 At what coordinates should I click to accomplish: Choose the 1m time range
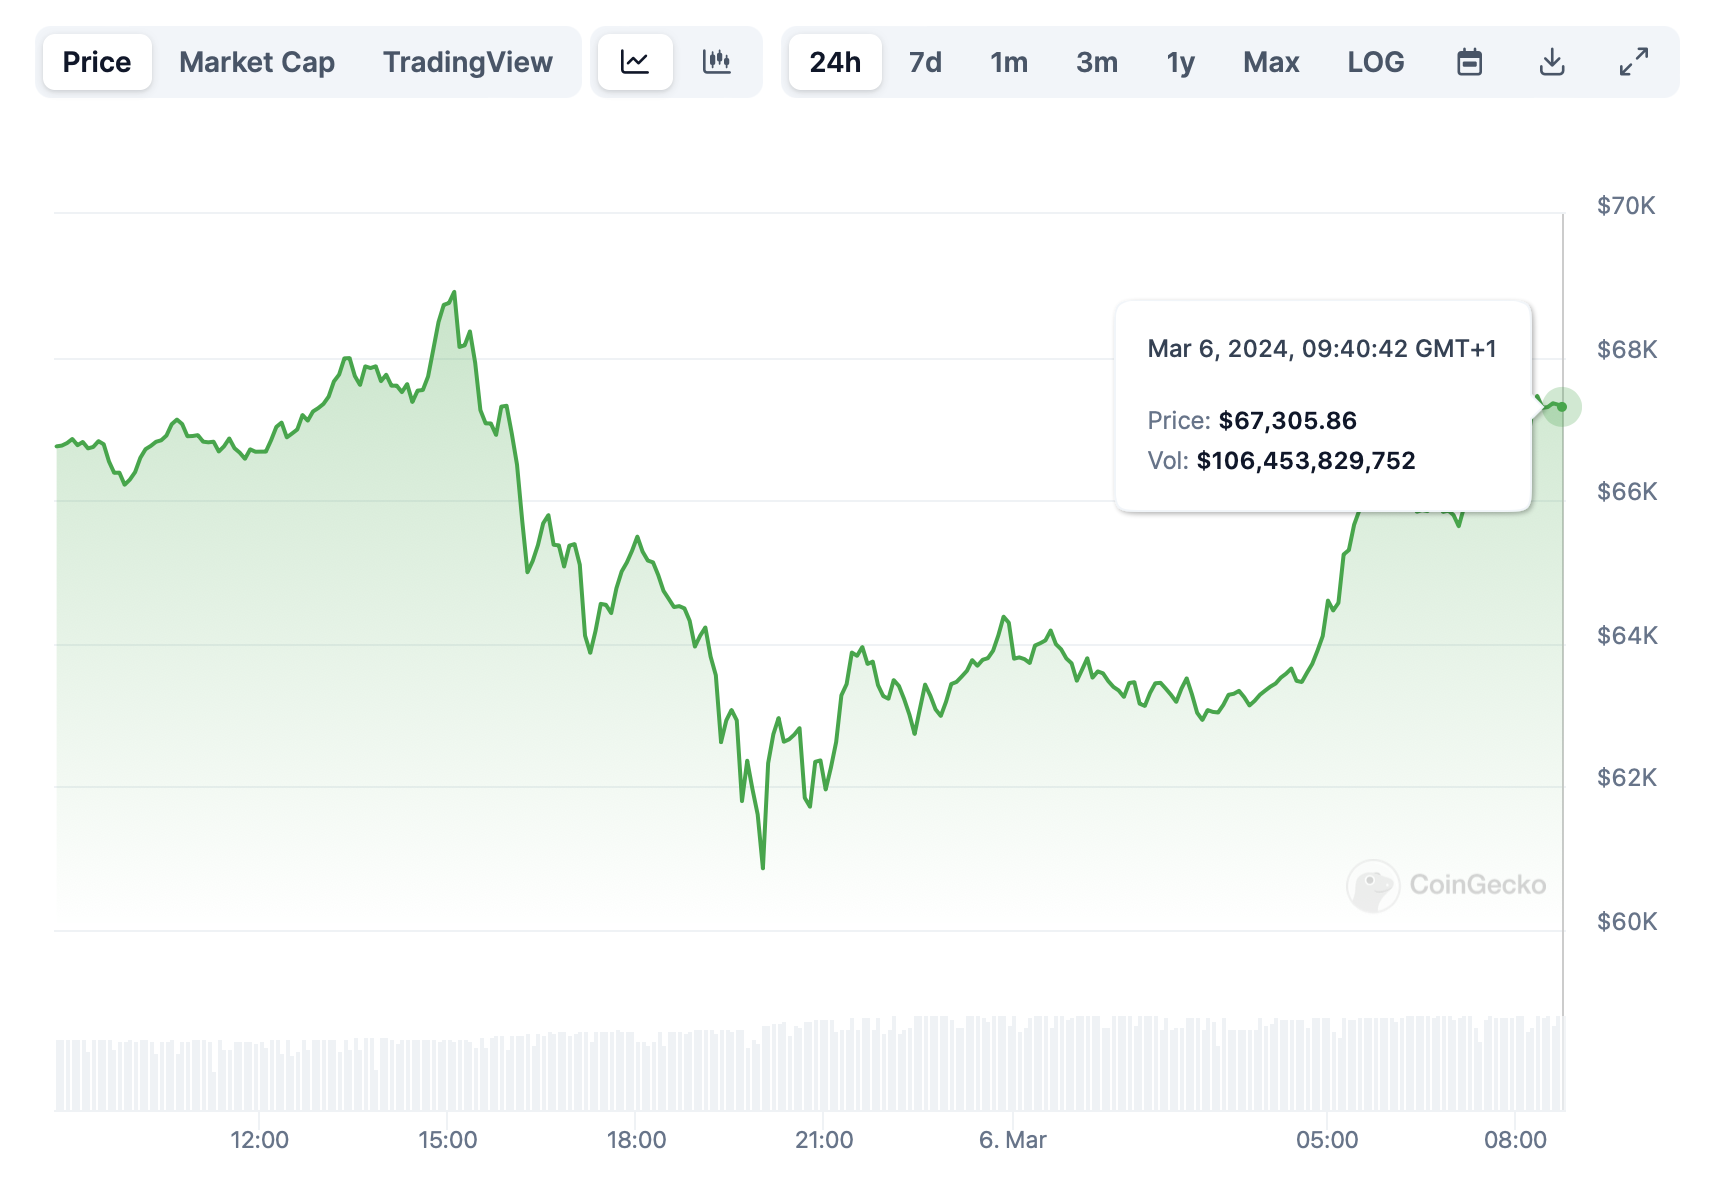click(1009, 62)
